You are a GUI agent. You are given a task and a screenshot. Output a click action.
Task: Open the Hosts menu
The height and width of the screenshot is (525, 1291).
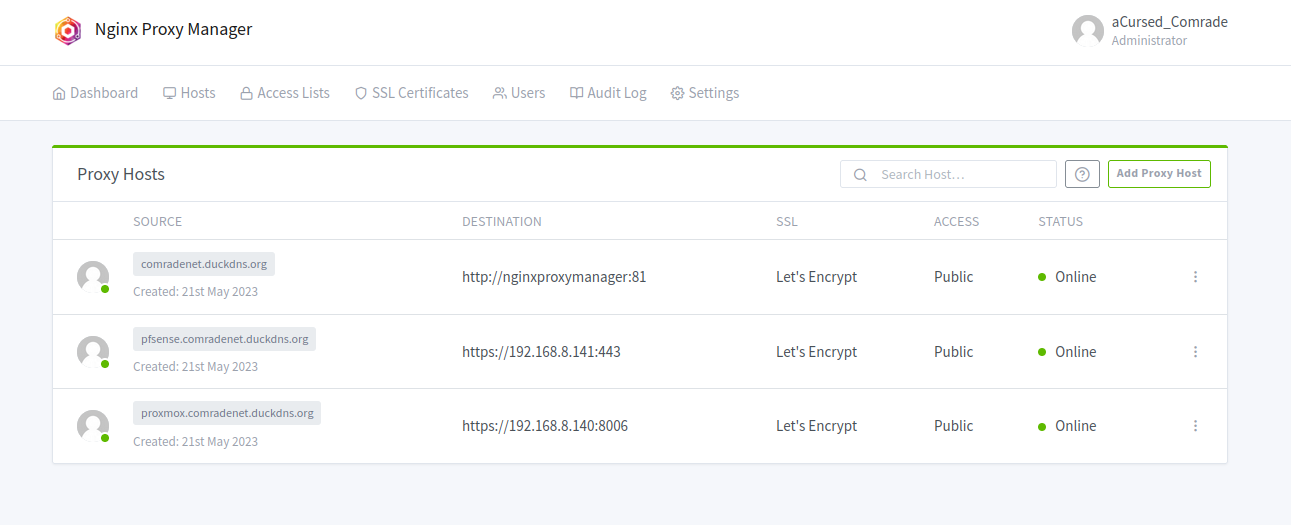[189, 93]
